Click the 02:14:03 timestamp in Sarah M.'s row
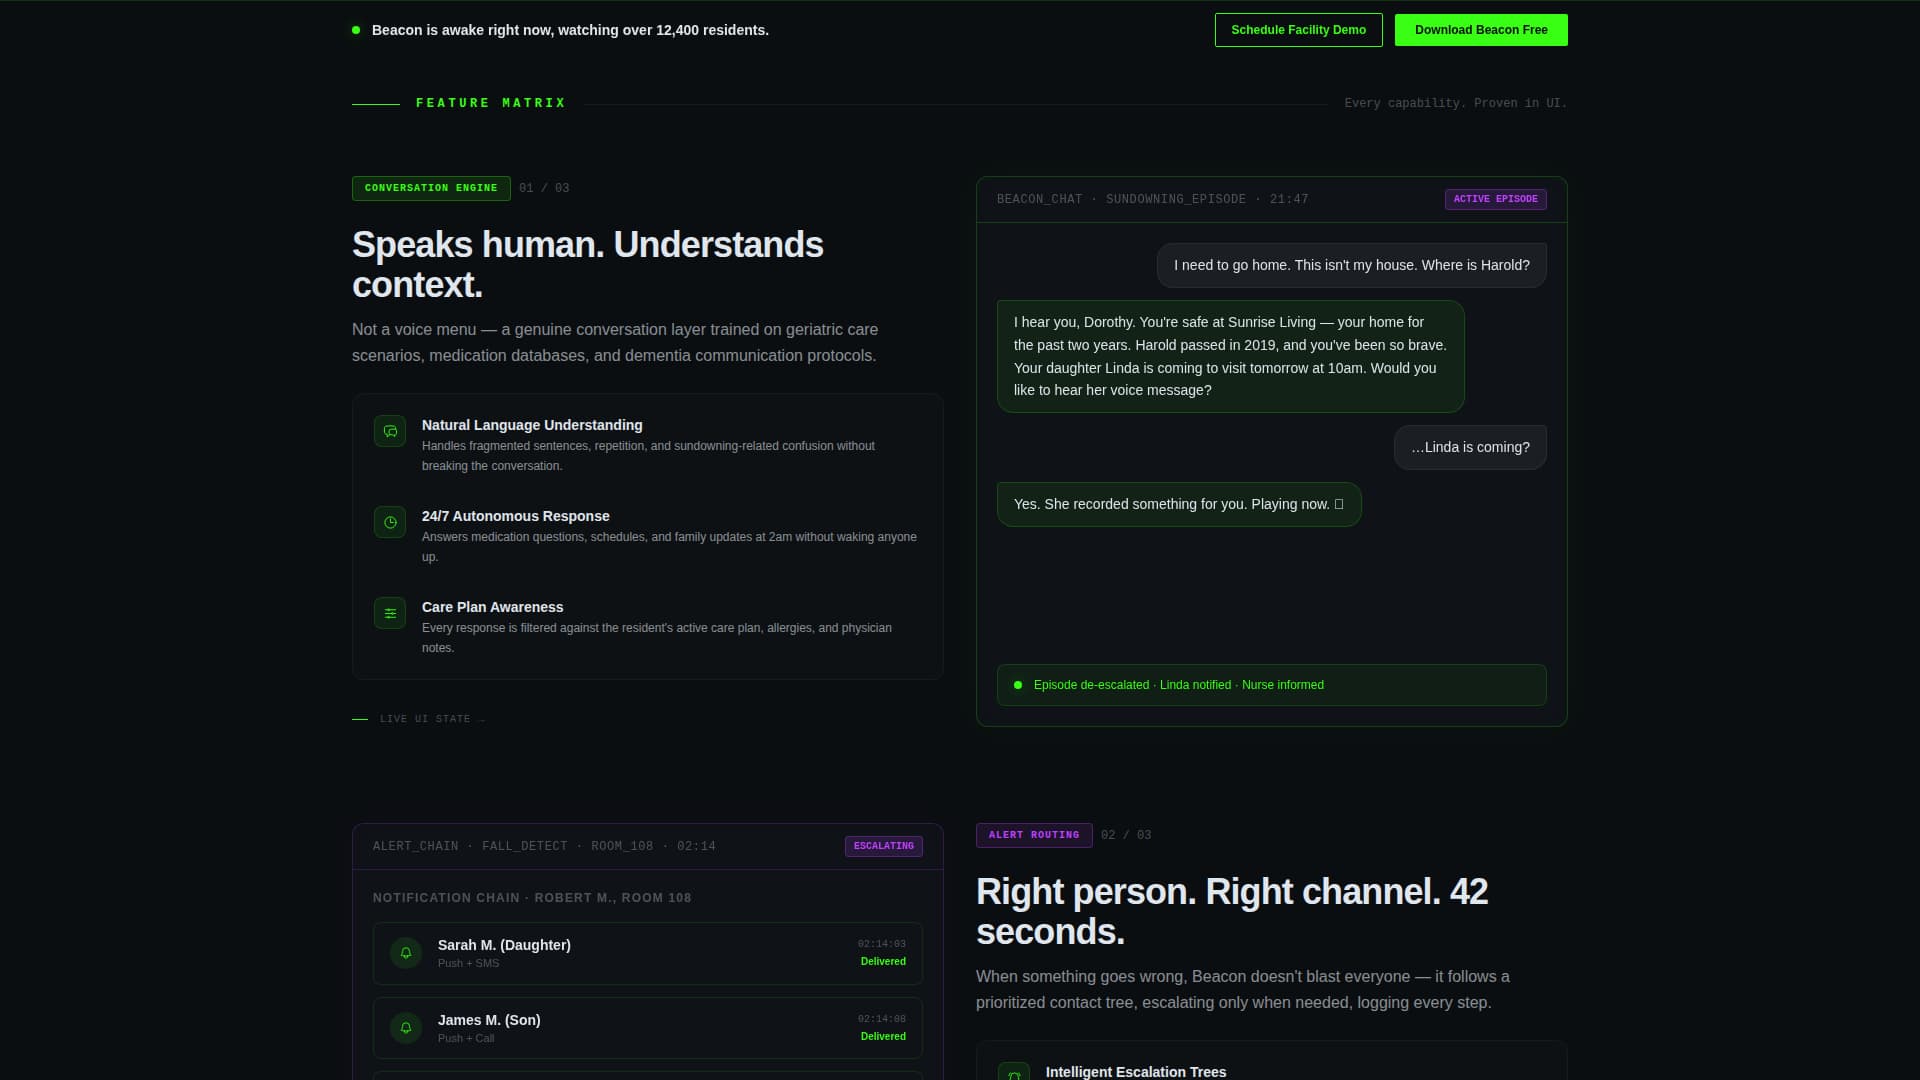 [x=882, y=944]
